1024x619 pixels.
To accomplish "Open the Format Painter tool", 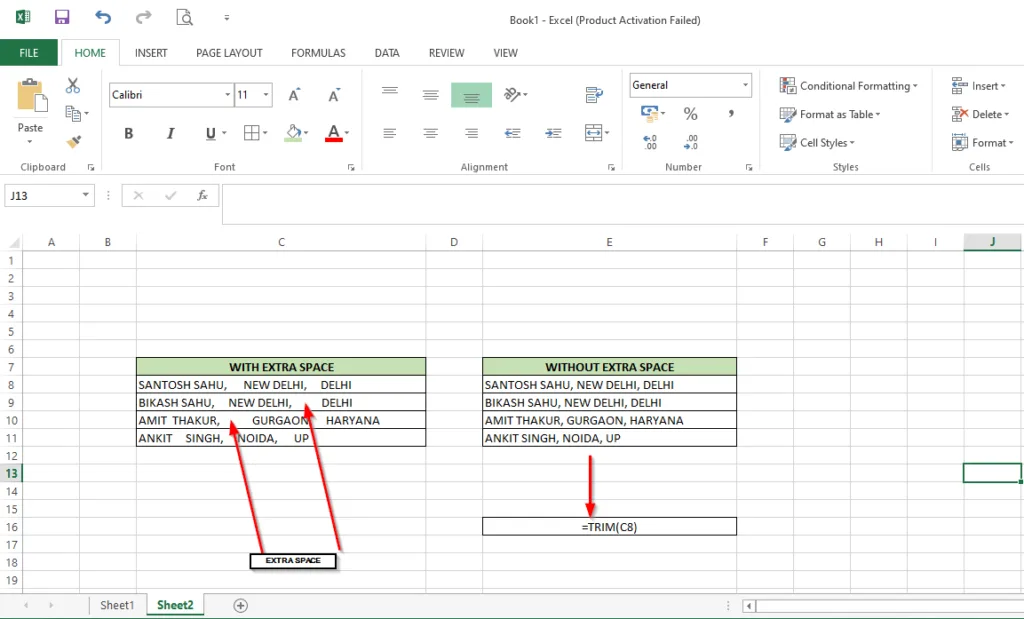I will coord(74,143).
